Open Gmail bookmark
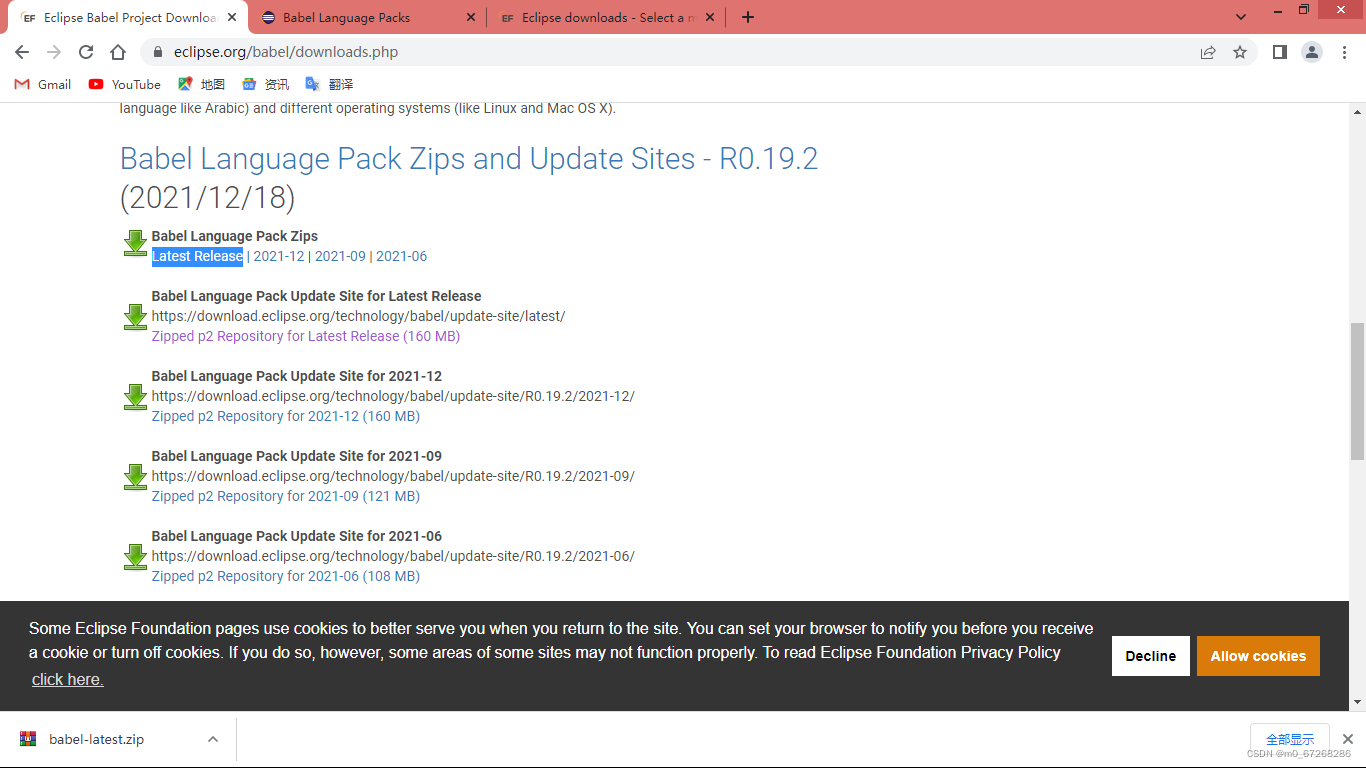This screenshot has width=1366, height=768. (x=43, y=84)
